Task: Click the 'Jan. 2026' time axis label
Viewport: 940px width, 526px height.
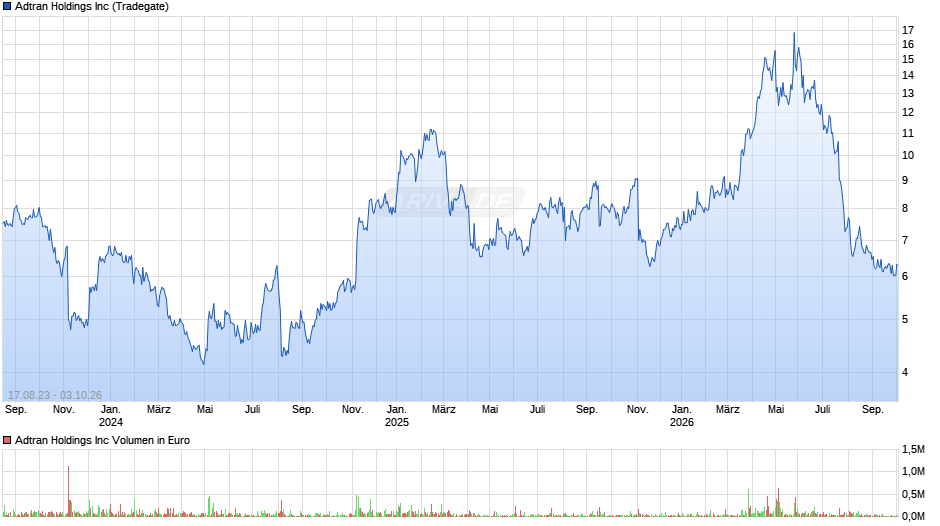Action: tap(682, 416)
